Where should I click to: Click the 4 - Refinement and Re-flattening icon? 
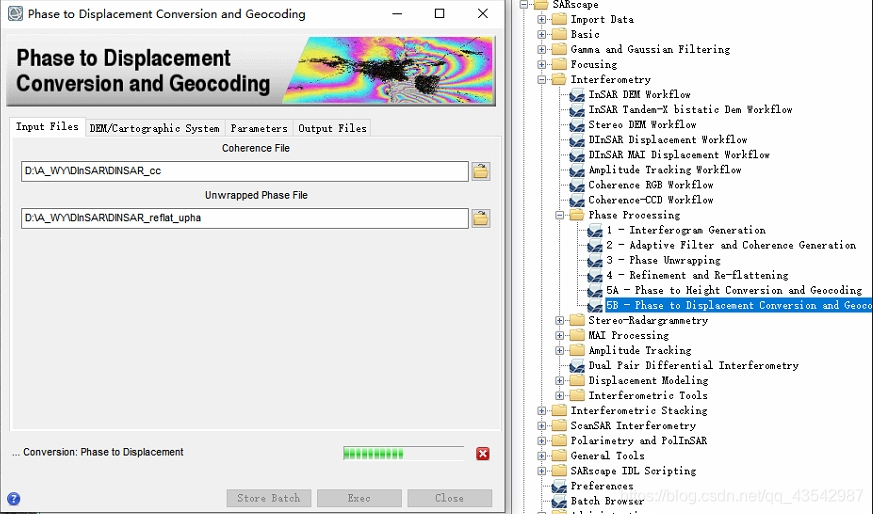[x=595, y=276]
